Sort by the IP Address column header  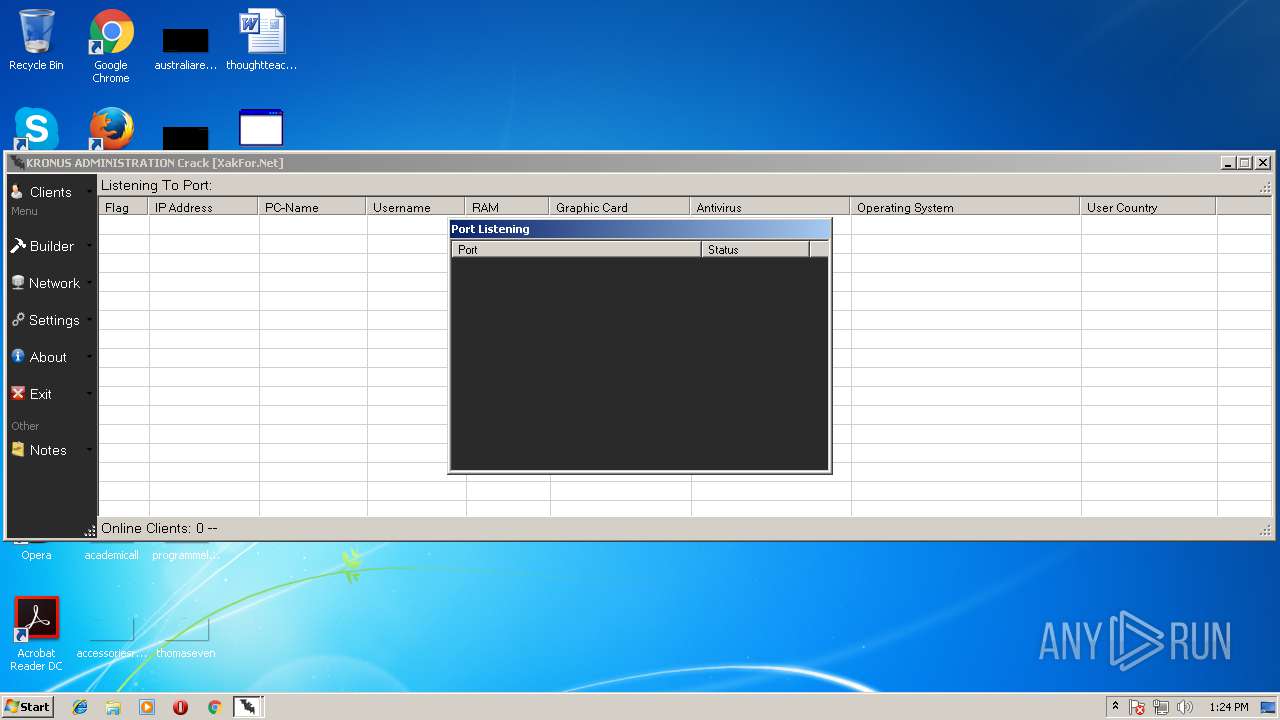click(203, 207)
